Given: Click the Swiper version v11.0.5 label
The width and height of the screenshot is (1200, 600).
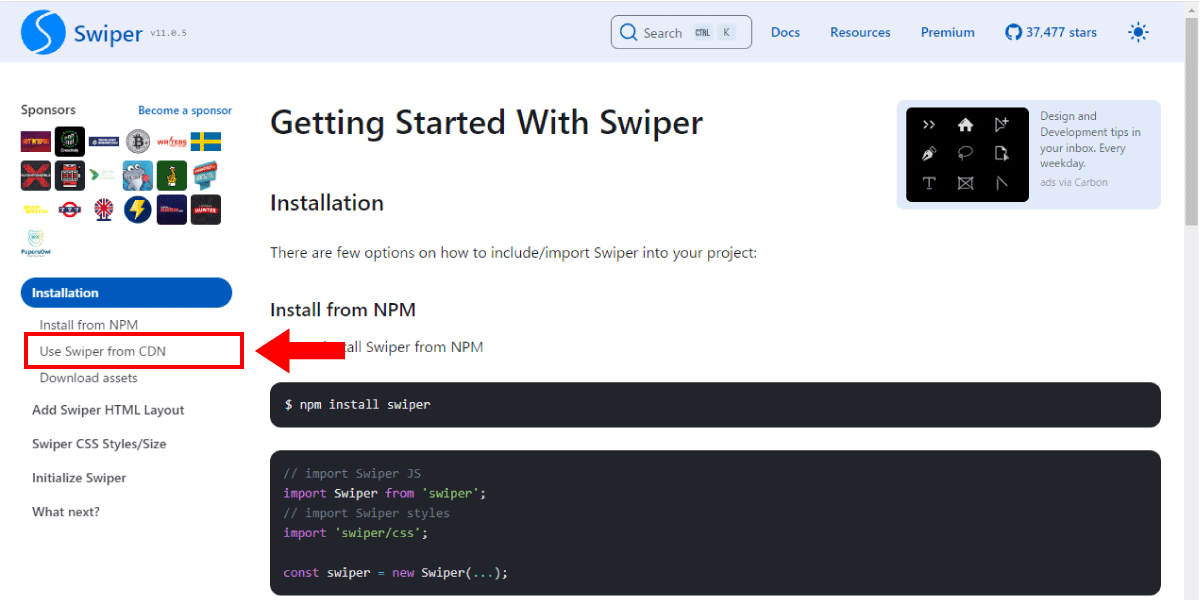Looking at the screenshot, I should click(168, 33).
